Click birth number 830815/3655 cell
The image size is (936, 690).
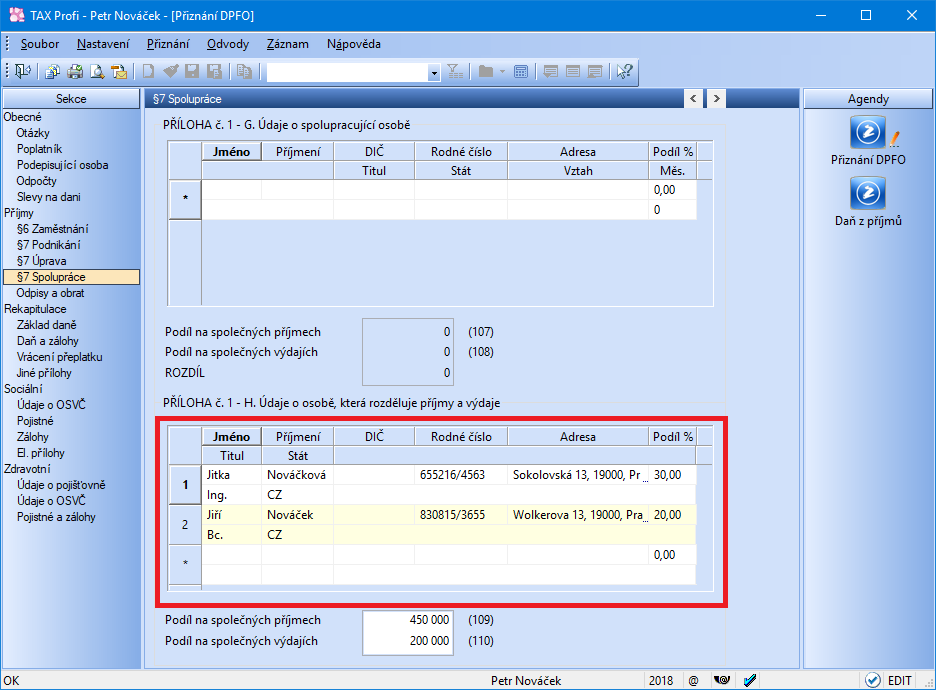[461, 515]
